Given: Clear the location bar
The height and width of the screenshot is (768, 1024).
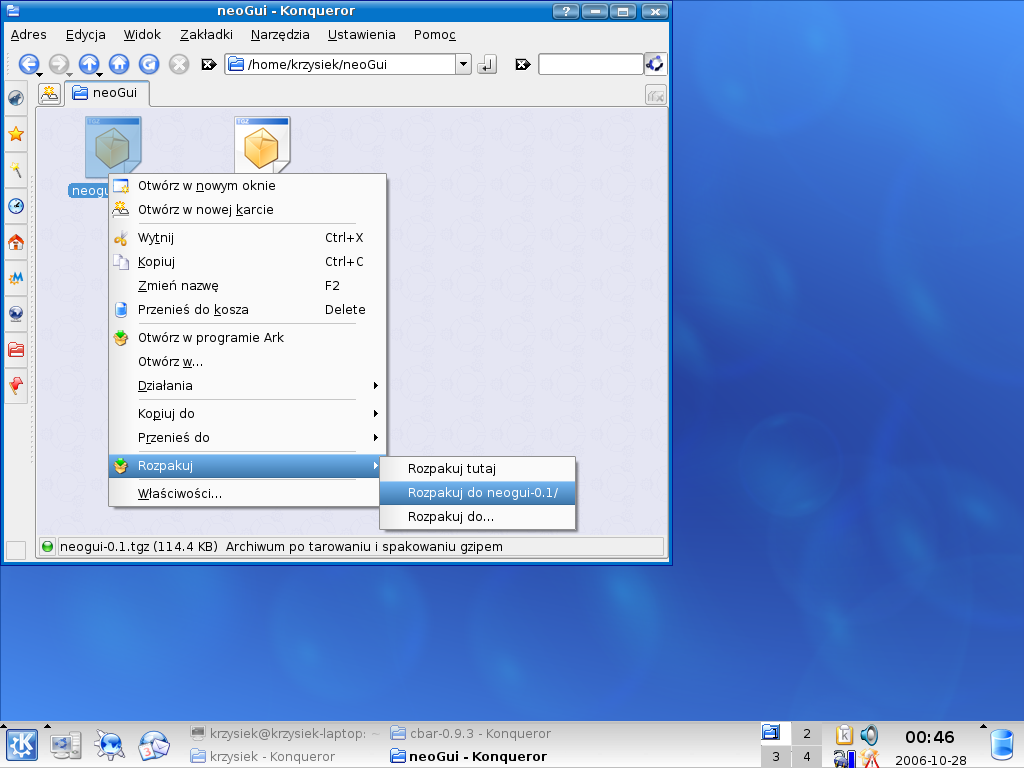Looking at the screenshot, I should click(x=209, y=64).
